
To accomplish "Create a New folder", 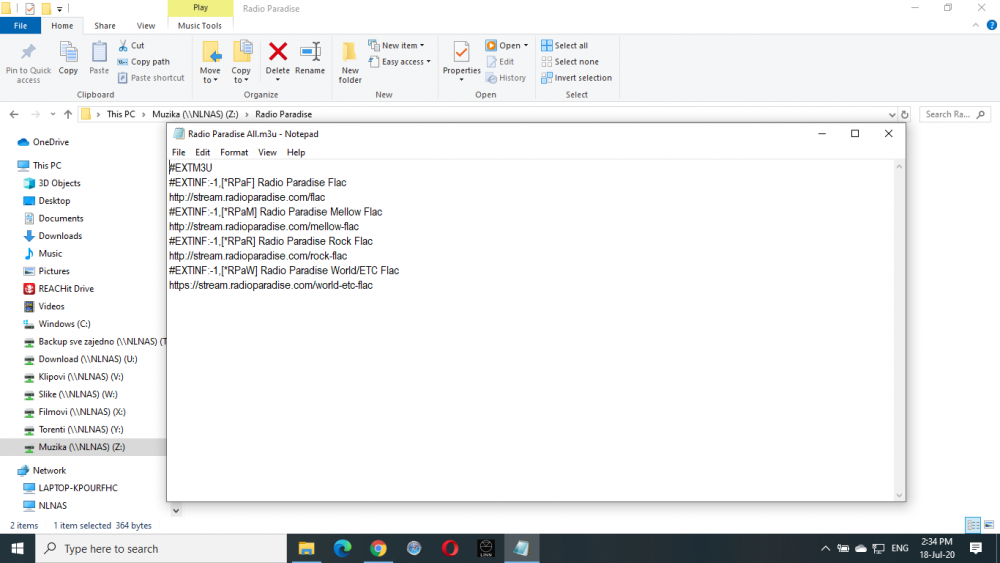I will (350, 62).
